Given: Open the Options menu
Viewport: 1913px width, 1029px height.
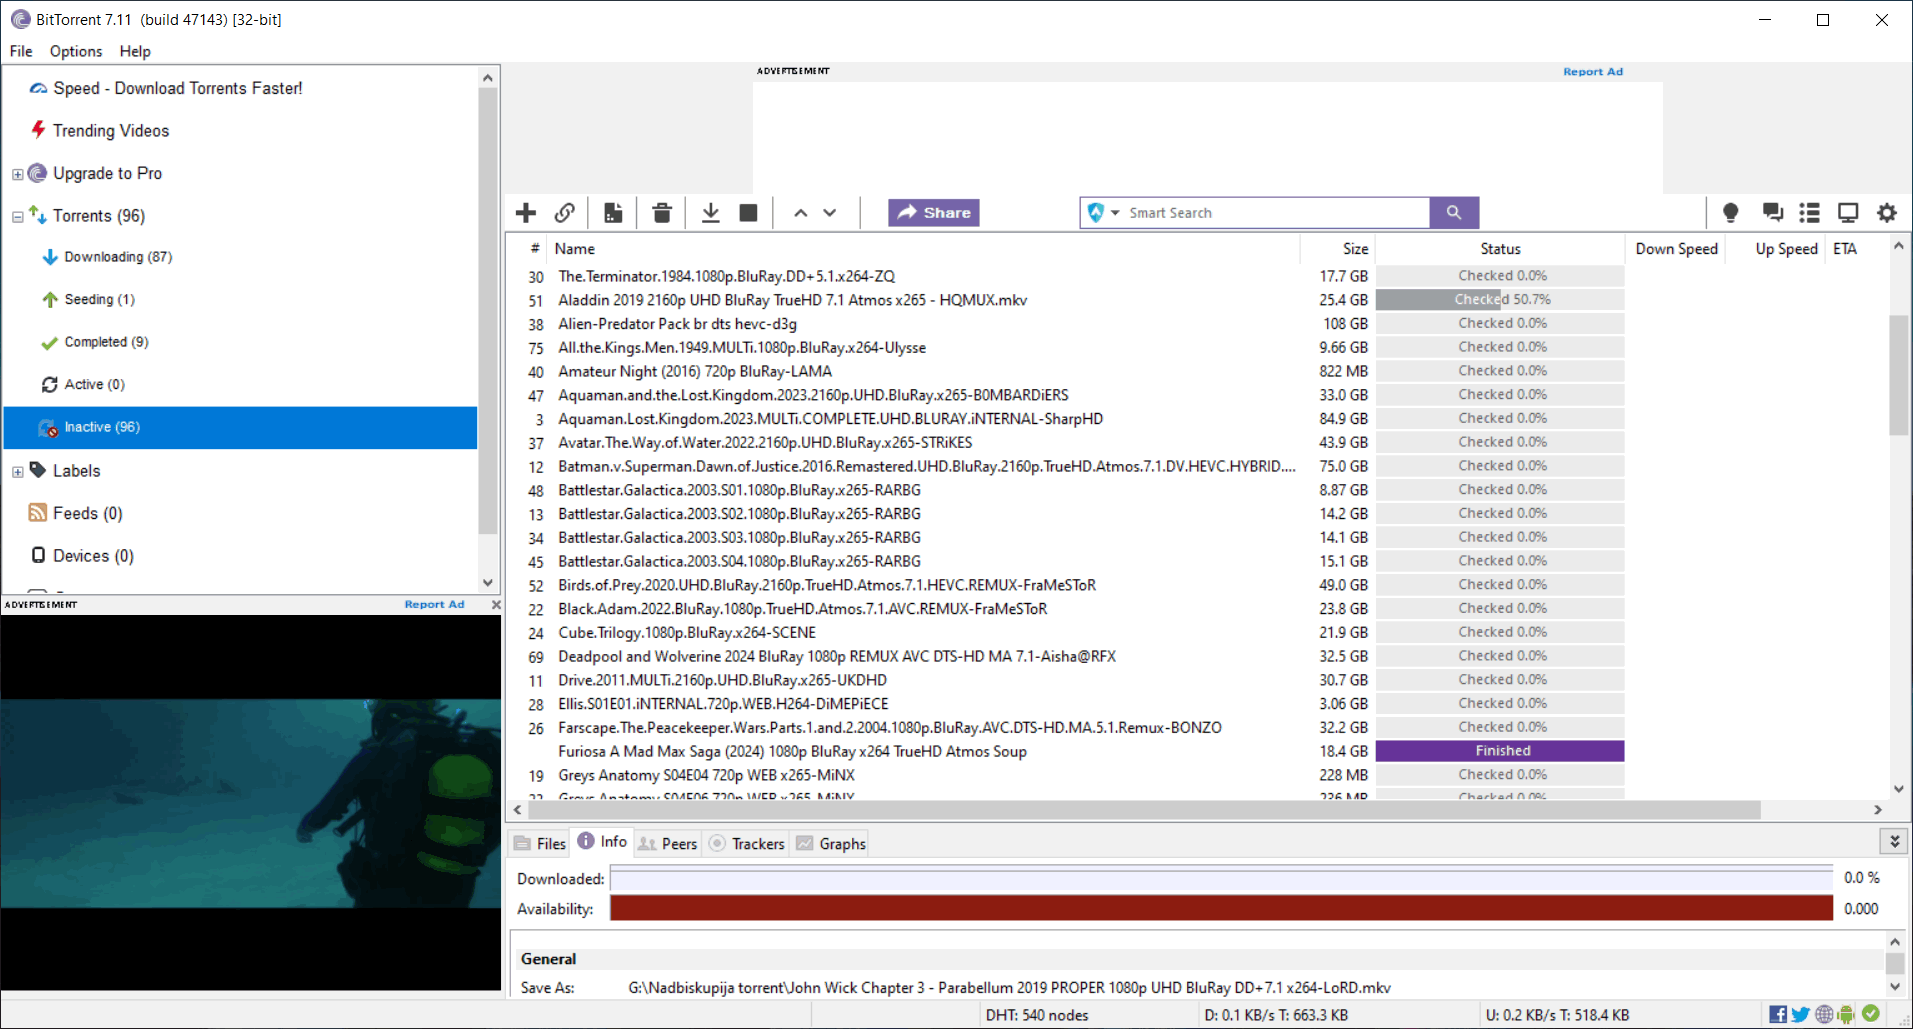Looking at the screenshot, I should pos(76,51).
